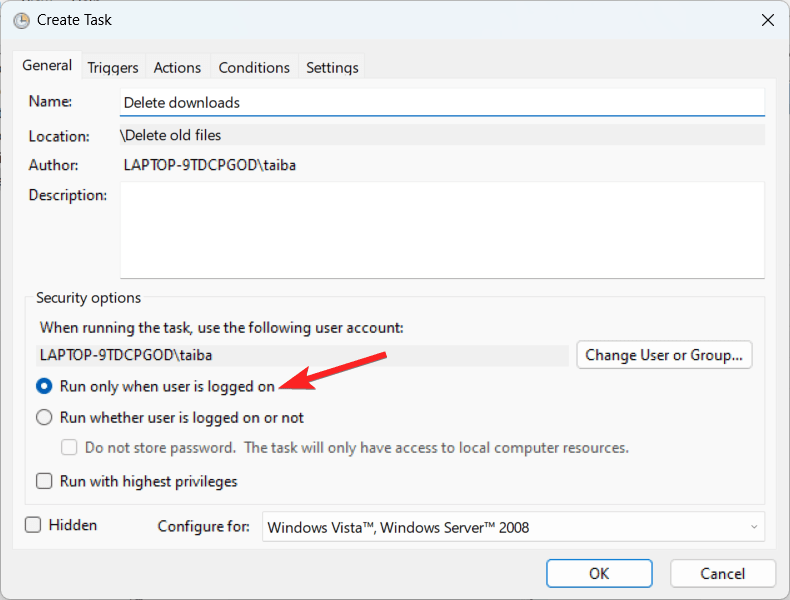This screenshot has height=600, width=790.
Task: Switch to the Conditions tab
Action: point(254,68)
